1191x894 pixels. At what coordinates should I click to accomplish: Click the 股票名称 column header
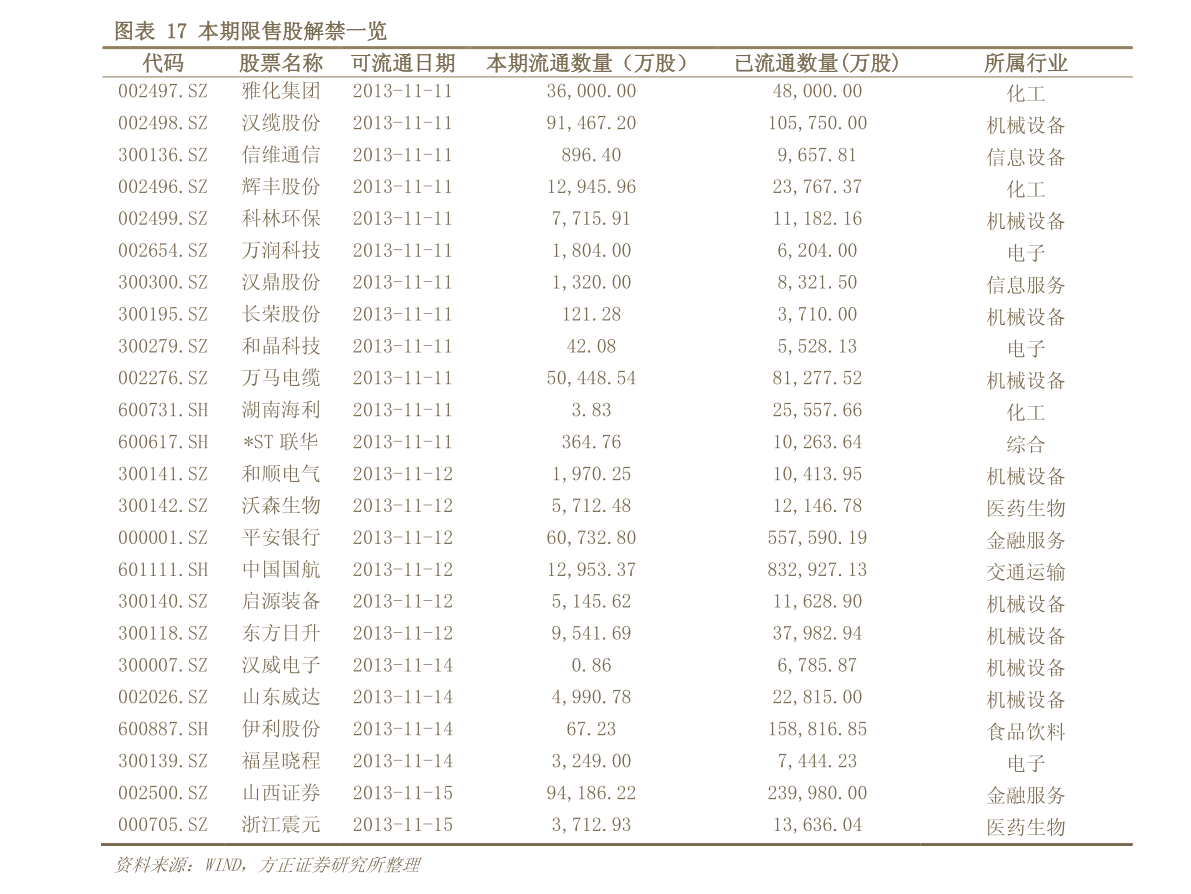tap(281, 63)
